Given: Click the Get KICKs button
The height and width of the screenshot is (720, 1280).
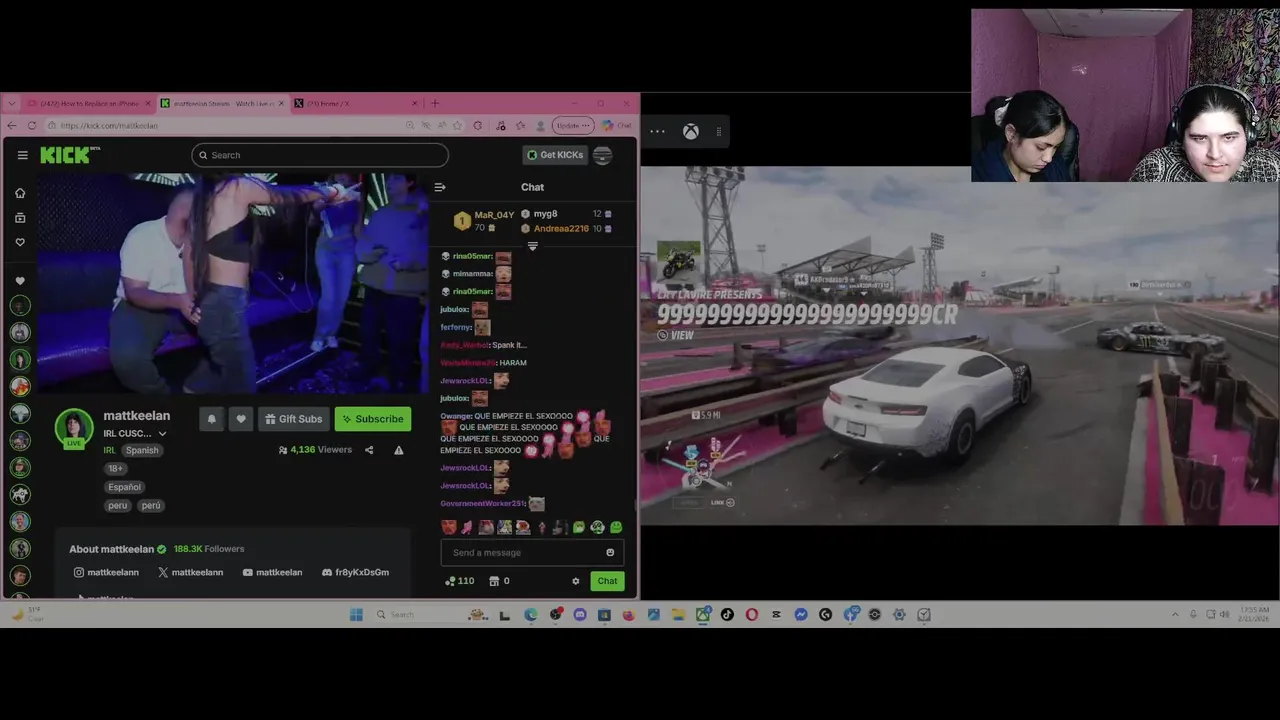Looking at the screenshot, I should [x=554, y=155].
